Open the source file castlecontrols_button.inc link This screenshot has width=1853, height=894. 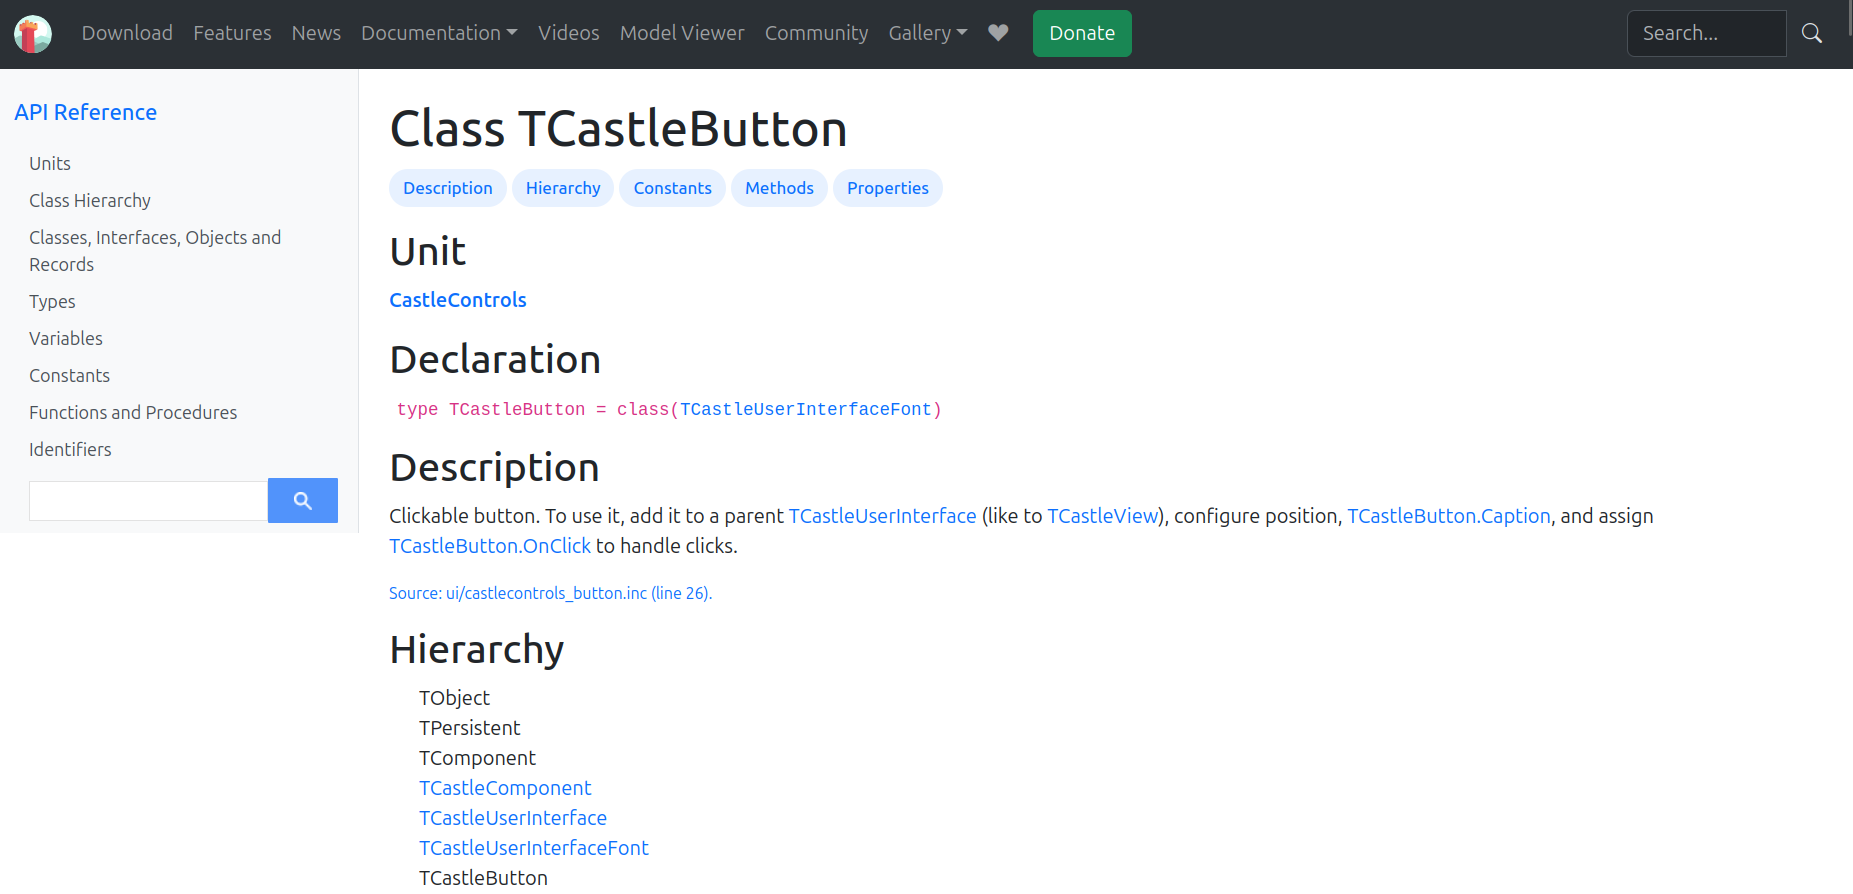(549, 593)
